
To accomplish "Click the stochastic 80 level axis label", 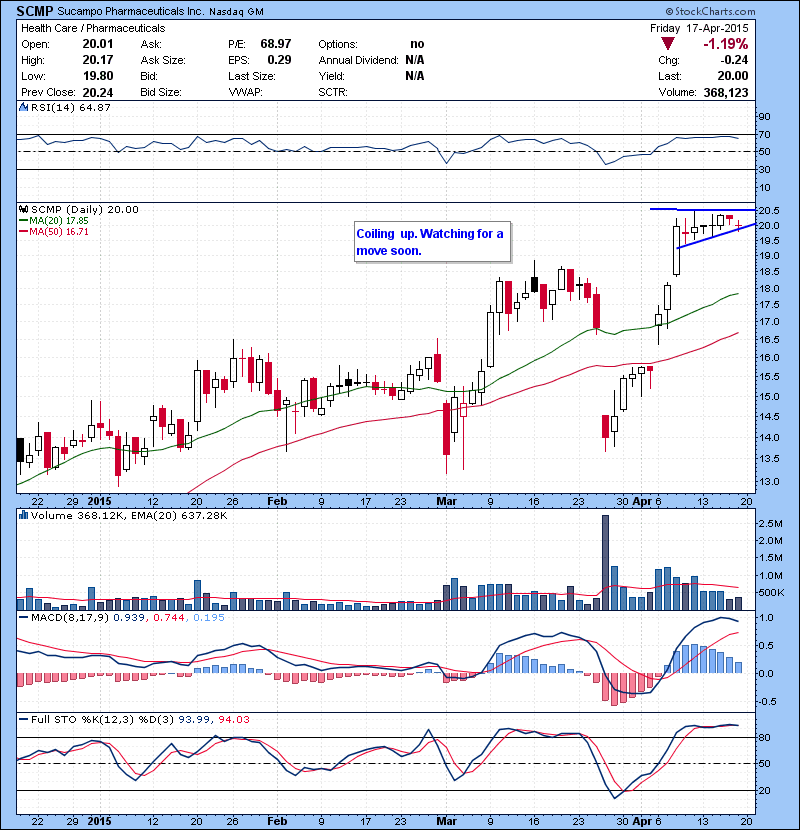I will [765, 737].
